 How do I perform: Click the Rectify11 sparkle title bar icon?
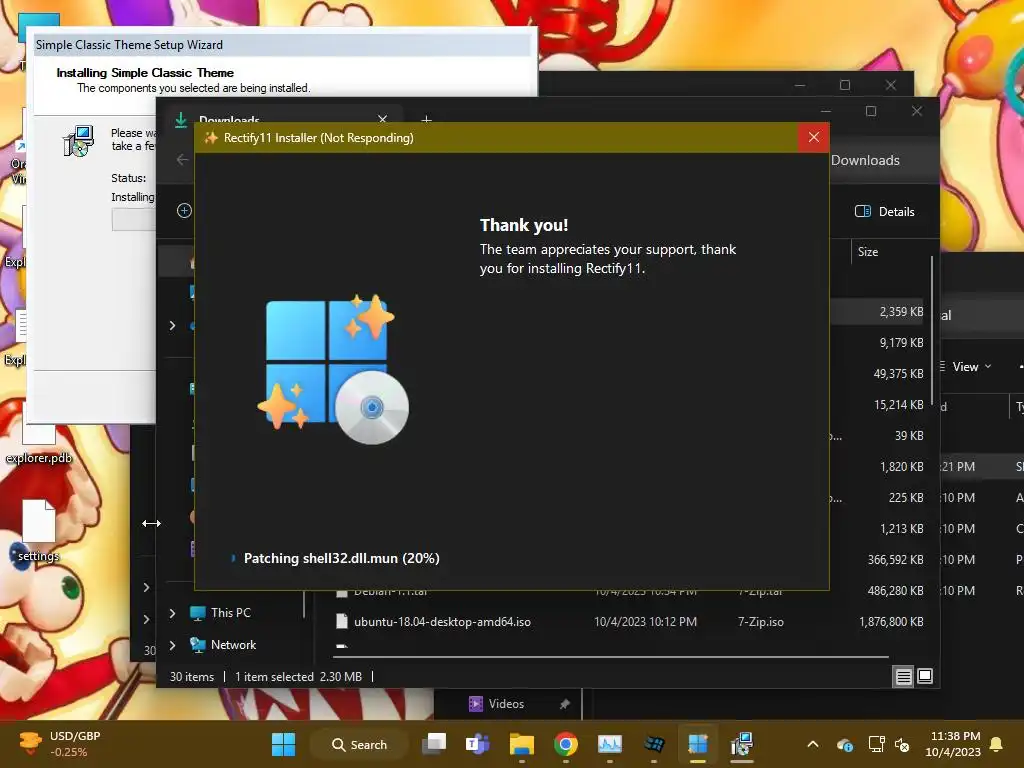pos(210,138)
